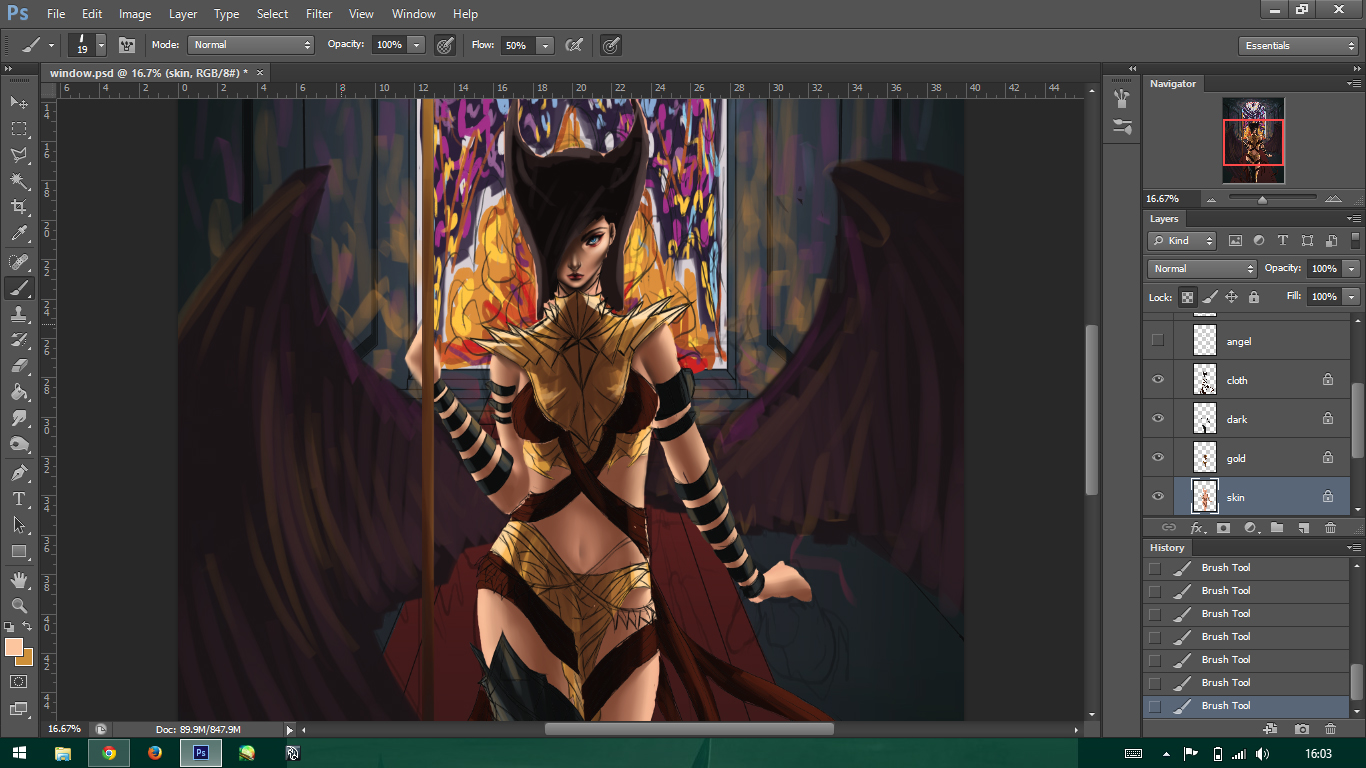Hide the dark layer
This screenshot has width=1366, height=768.
(x=1158, y=419)
